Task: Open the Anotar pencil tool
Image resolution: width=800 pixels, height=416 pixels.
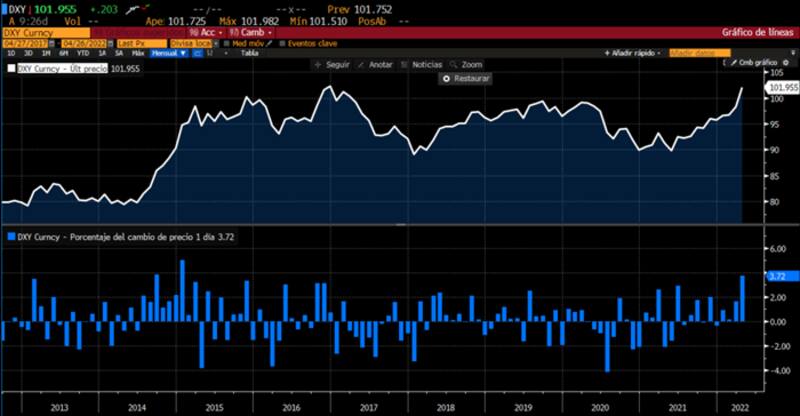Action: 361,64
